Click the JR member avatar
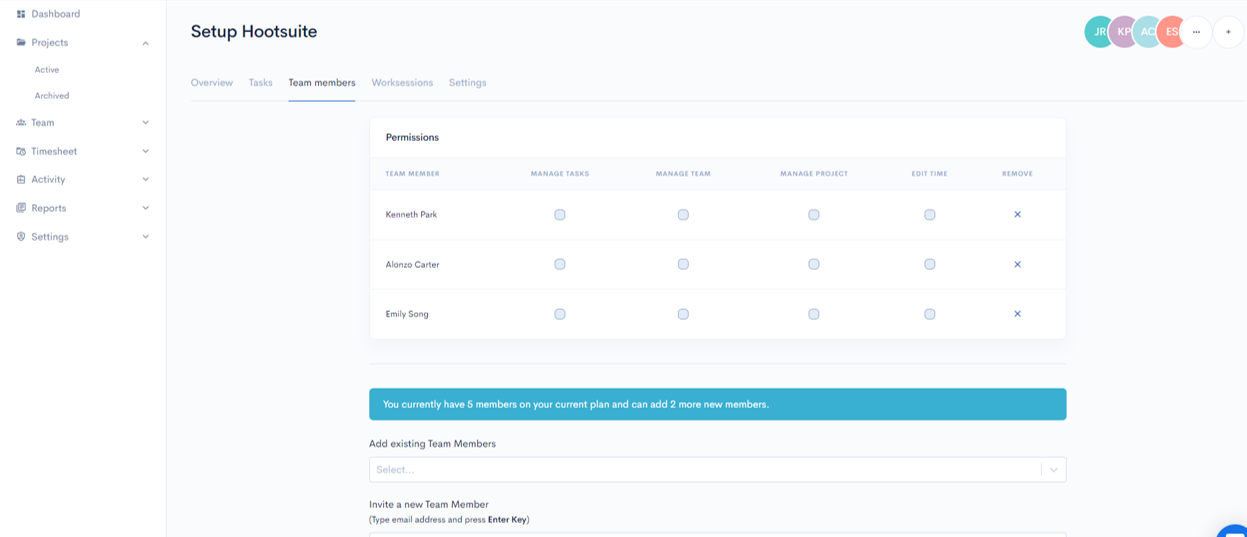 coord(1099,32)
